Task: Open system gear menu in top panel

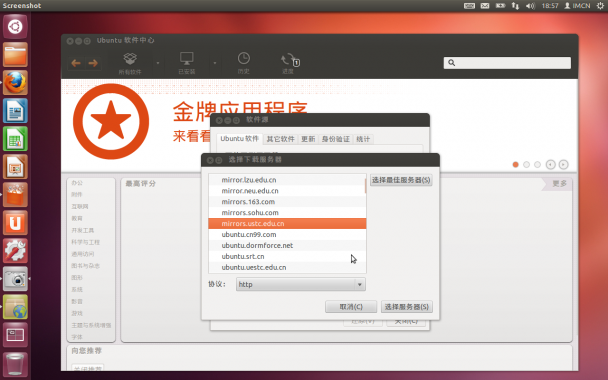Action: (x=600, y=6)
